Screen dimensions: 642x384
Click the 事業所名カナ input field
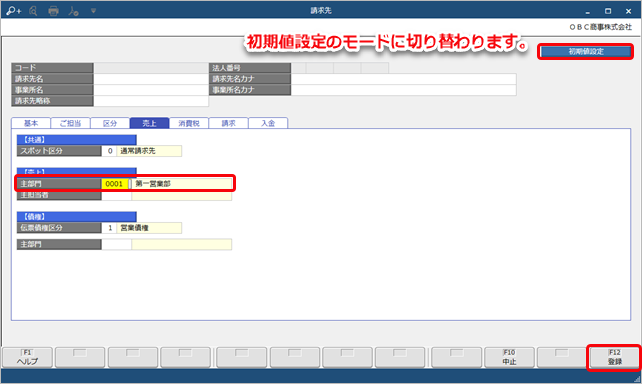[x=403, y=90]
